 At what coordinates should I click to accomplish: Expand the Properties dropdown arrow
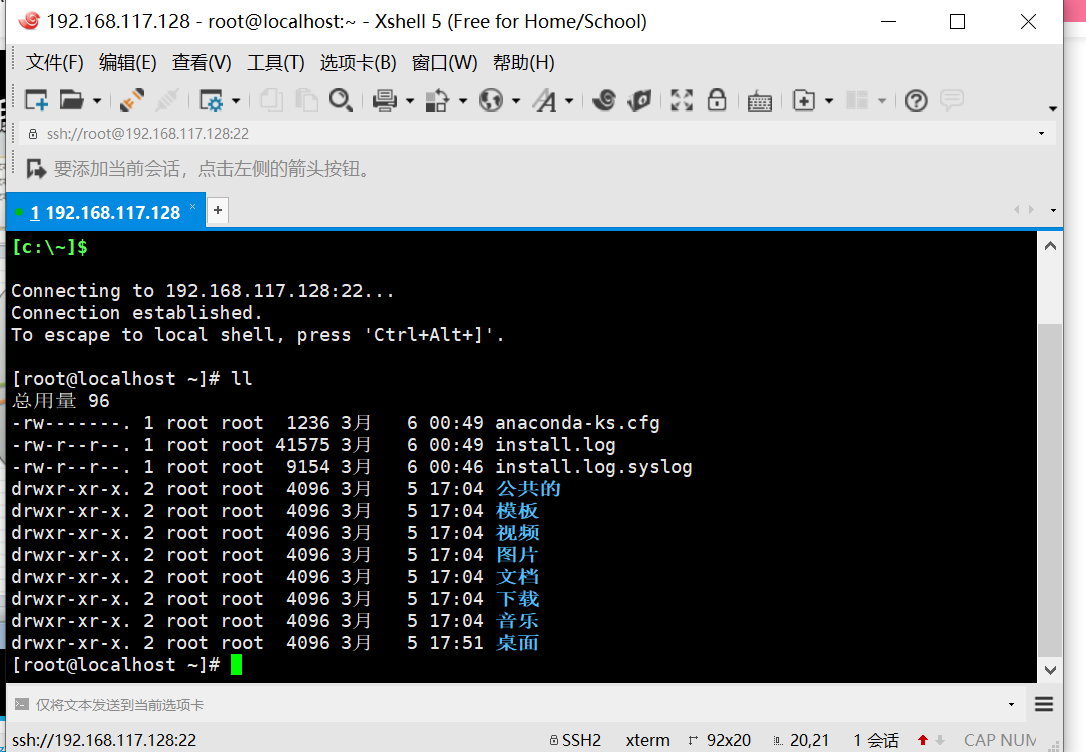[236, 101]
